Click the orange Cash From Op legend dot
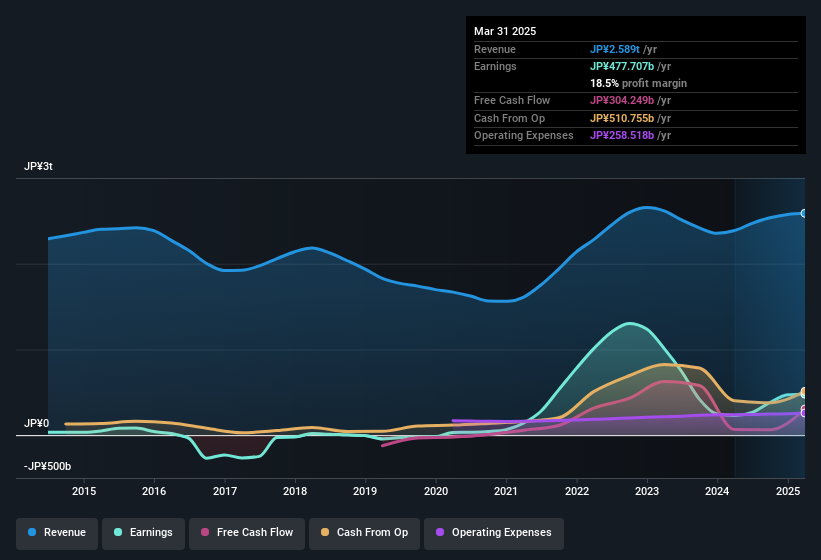 [x=325, y=532]
